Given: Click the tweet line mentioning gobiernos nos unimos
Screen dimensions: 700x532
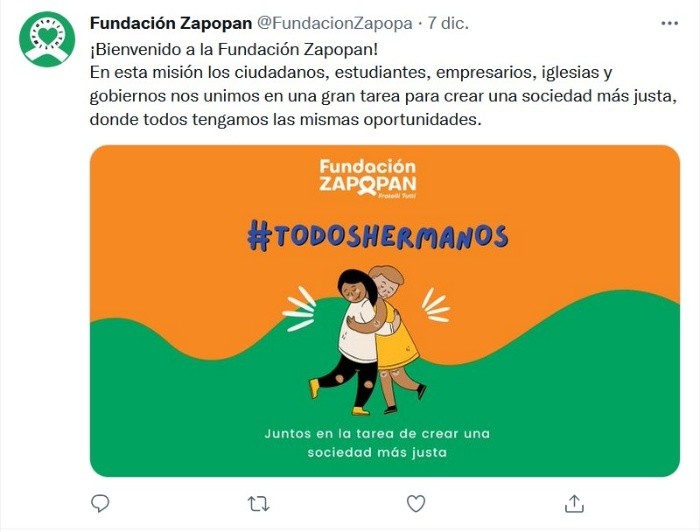Looking at the screenshot, I should pos(383,96).
